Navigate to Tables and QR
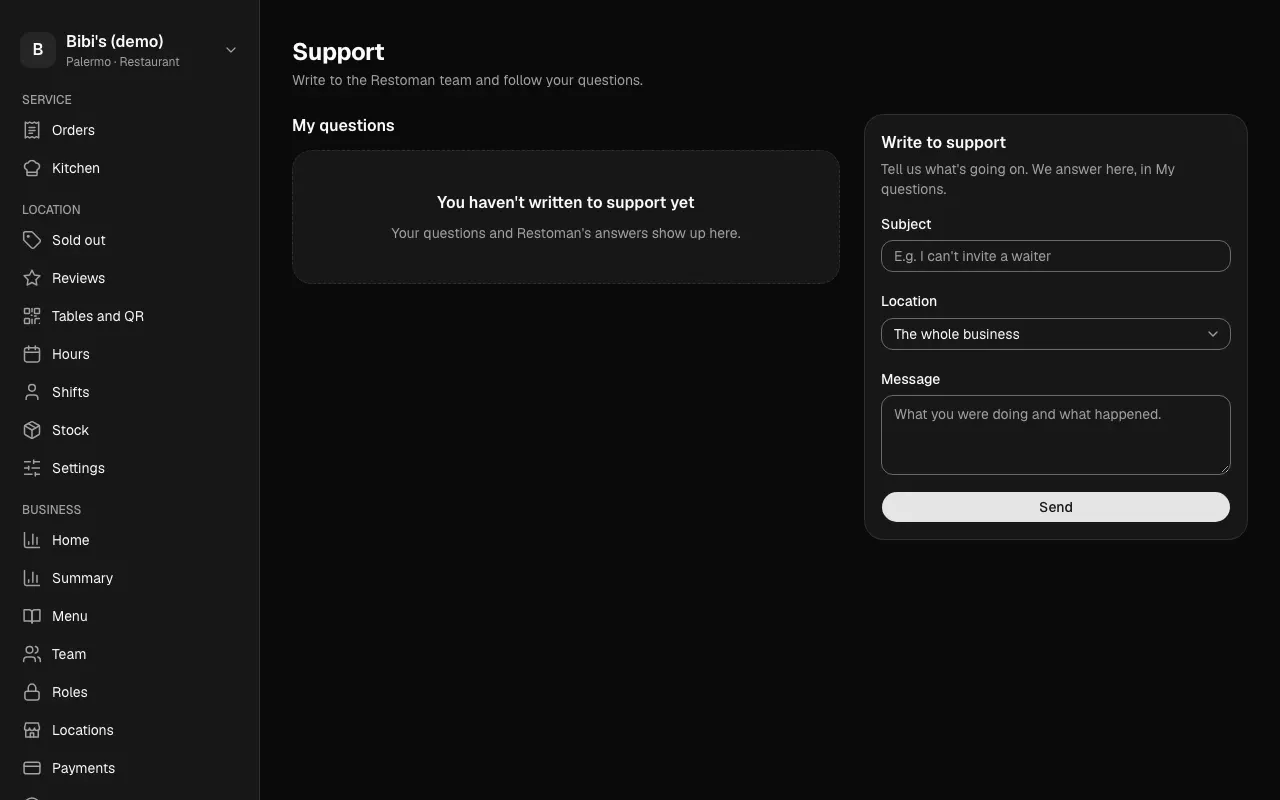 click(x=130, y=316)
